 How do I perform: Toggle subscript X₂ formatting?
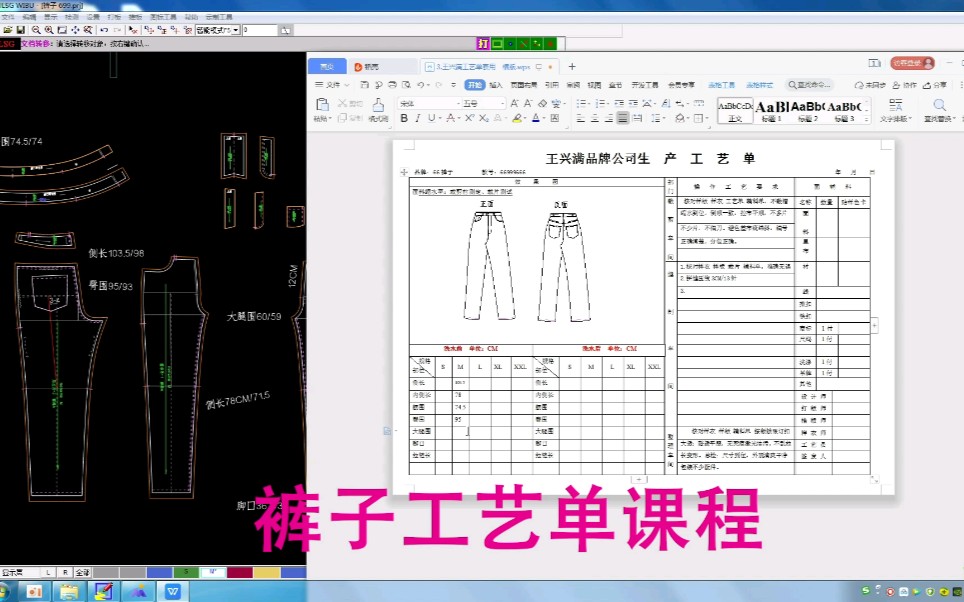pos(484,118)
